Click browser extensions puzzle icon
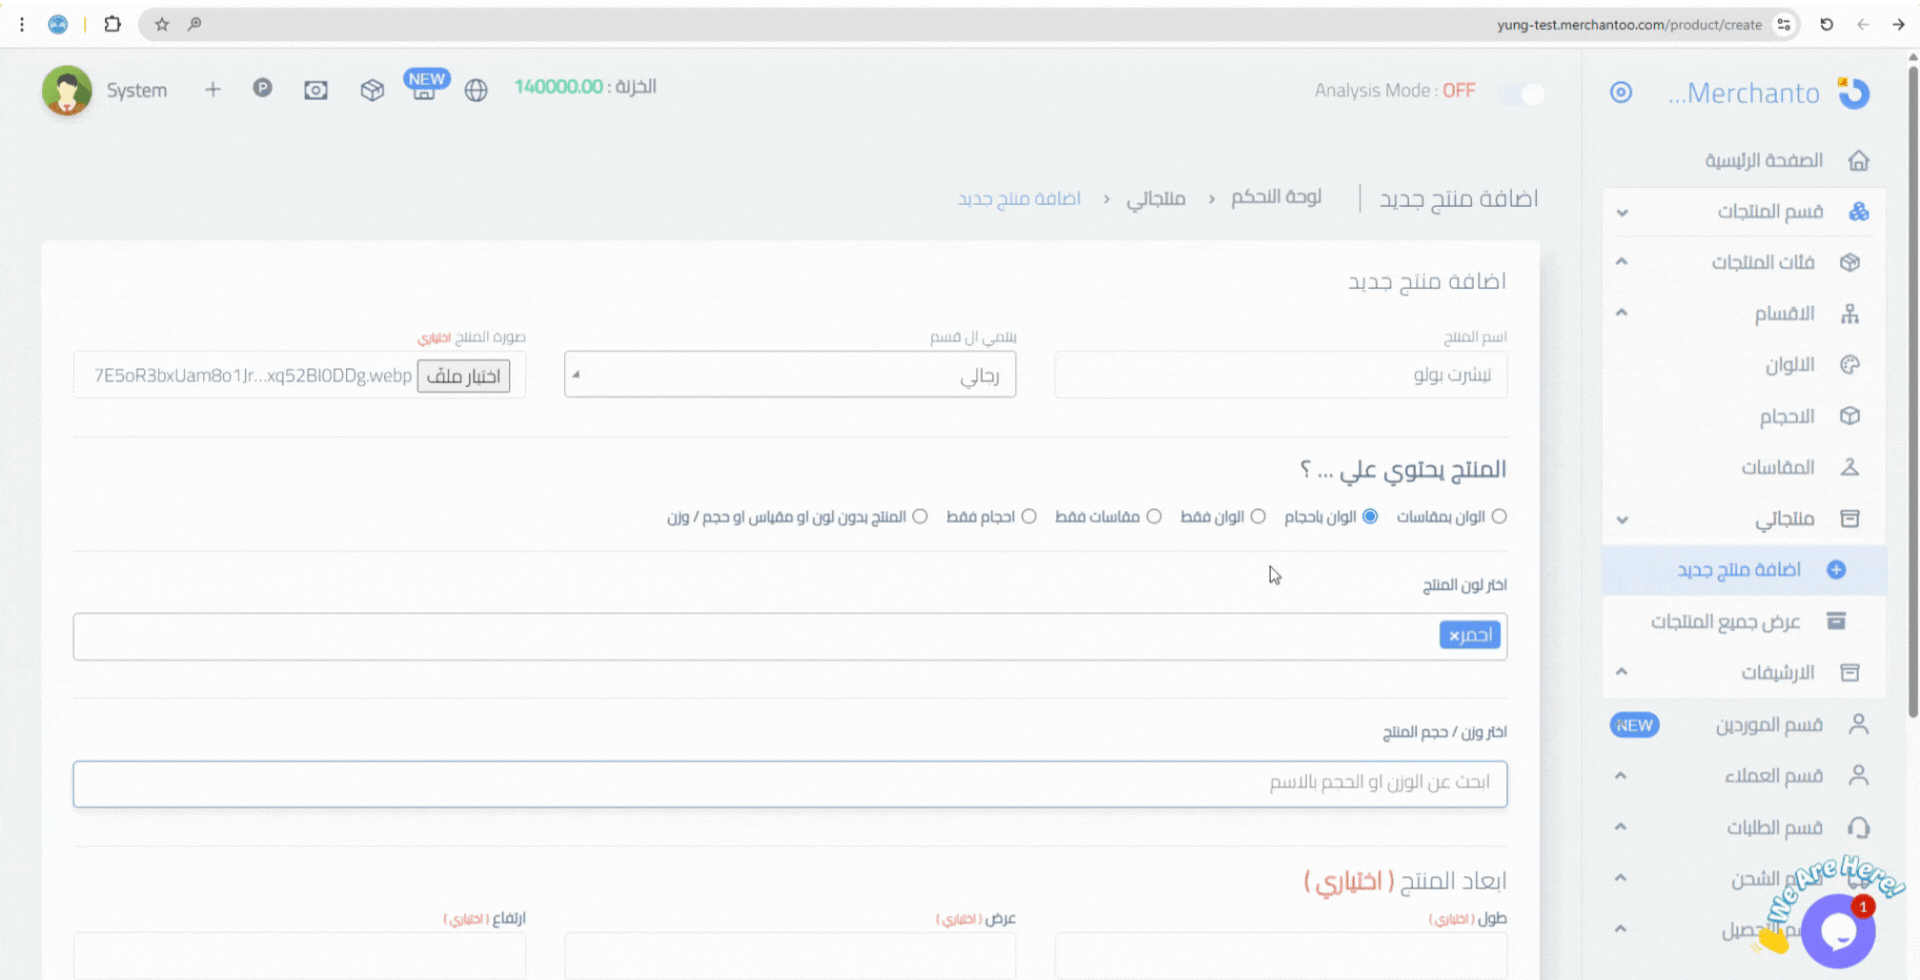 pos(112,24)
